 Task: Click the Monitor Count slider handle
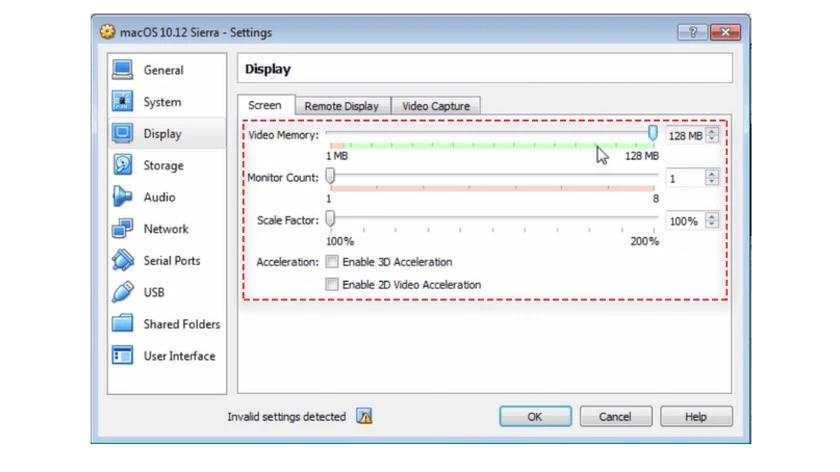click(x=331, y=176)
